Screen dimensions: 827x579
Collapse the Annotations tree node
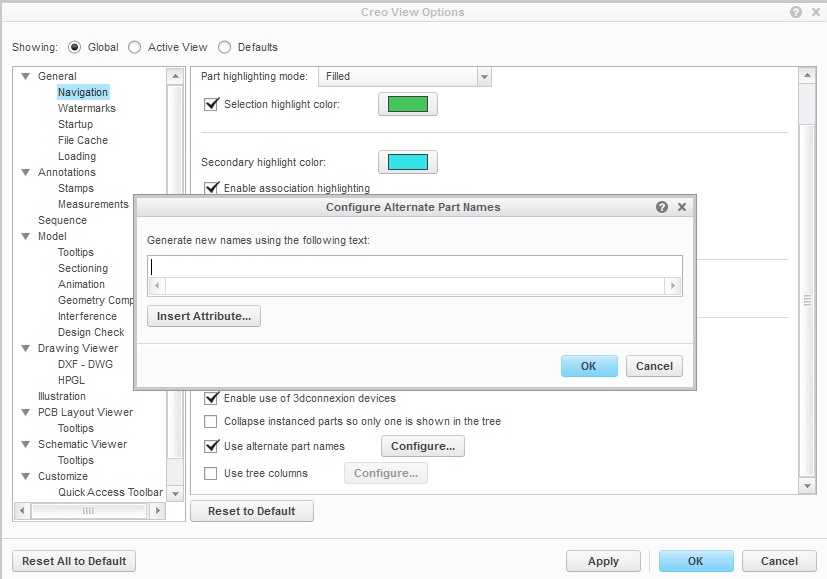click(25, 172)
